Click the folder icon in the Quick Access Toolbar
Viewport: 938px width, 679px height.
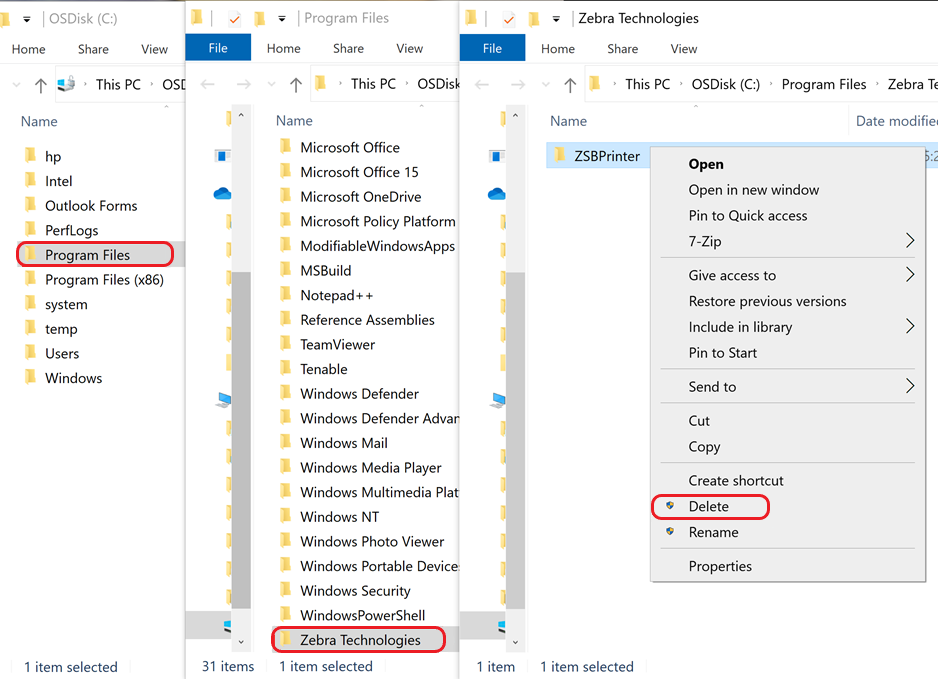(x=534, y=18)
